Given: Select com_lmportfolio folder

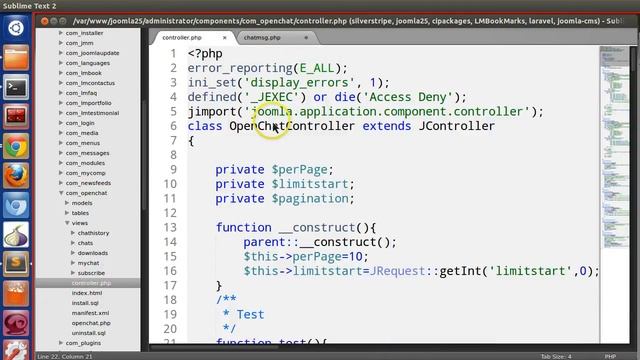Looking at the screenshot, I should coord(89,103).
